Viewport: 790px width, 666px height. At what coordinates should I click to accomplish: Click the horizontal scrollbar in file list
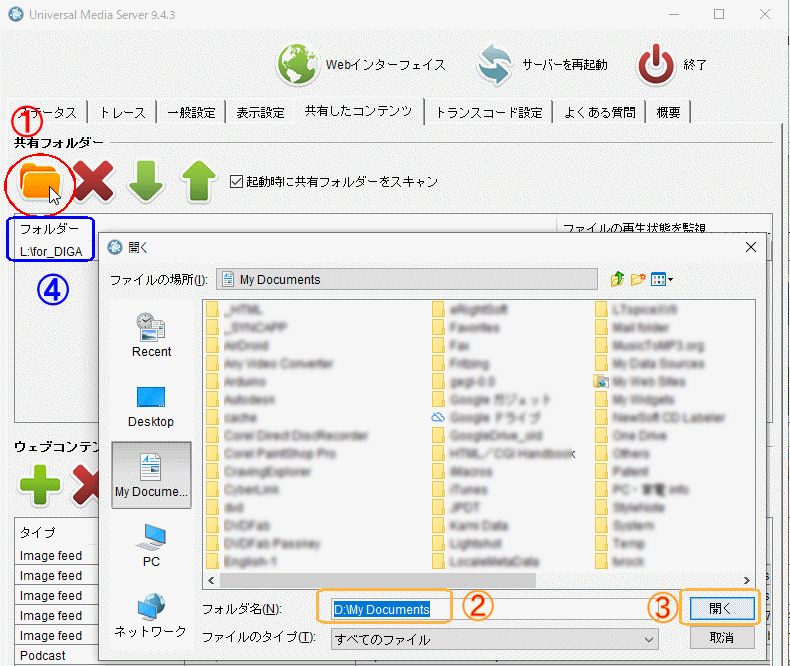(x=400, y=580)
